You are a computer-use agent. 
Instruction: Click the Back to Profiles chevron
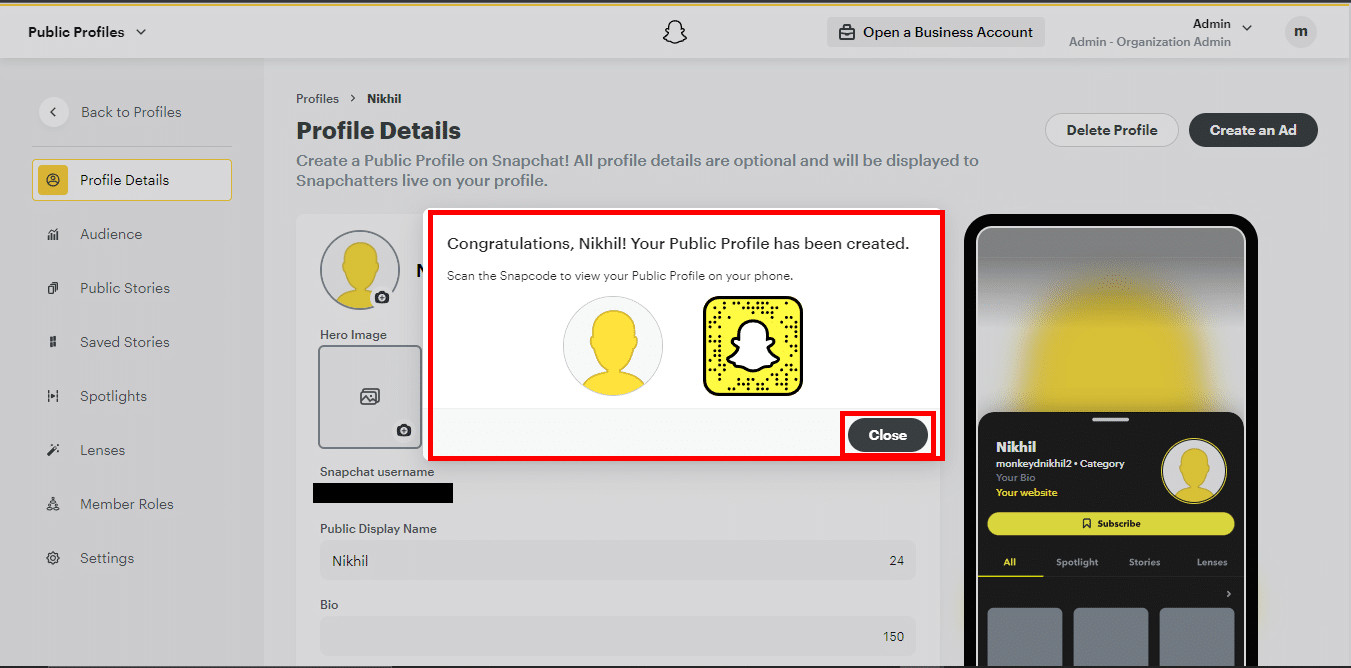coord(54,112)
